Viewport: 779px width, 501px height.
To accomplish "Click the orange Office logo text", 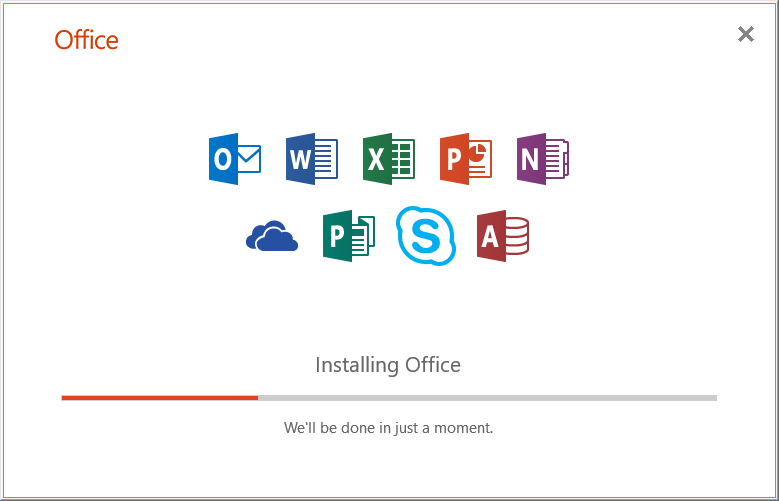I will tap(86, 40).
